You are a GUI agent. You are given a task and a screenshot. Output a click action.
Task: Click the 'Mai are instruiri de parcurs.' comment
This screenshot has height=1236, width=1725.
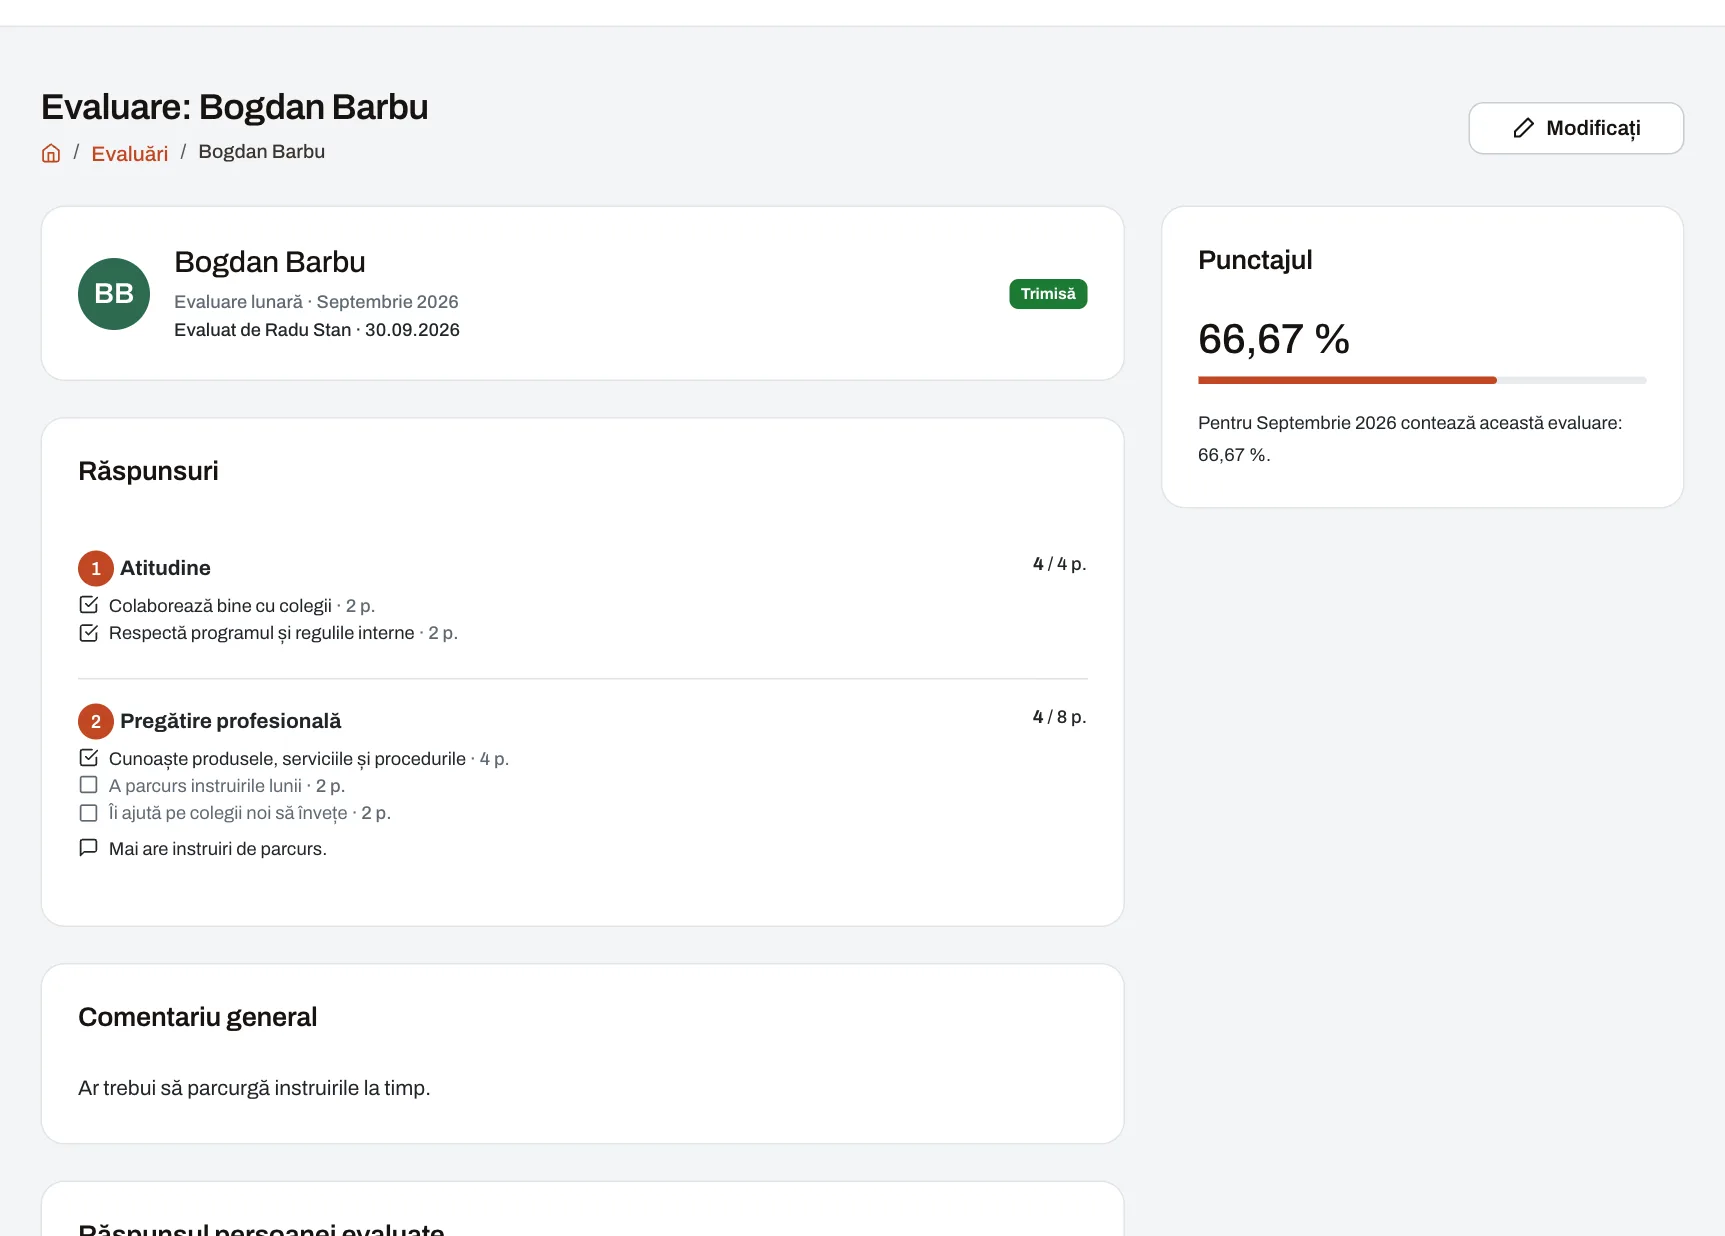pyautogui.click(x=218, y=849)
